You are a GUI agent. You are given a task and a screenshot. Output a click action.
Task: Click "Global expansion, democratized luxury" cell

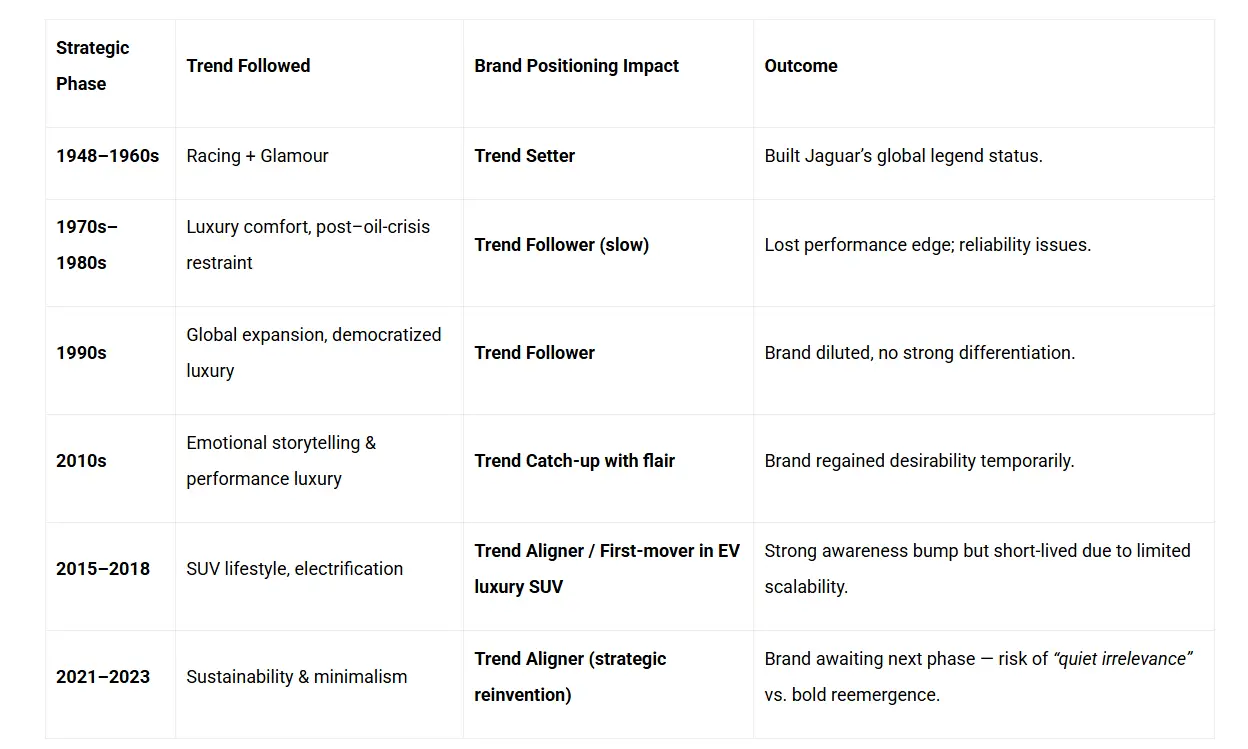click(313, 353)
